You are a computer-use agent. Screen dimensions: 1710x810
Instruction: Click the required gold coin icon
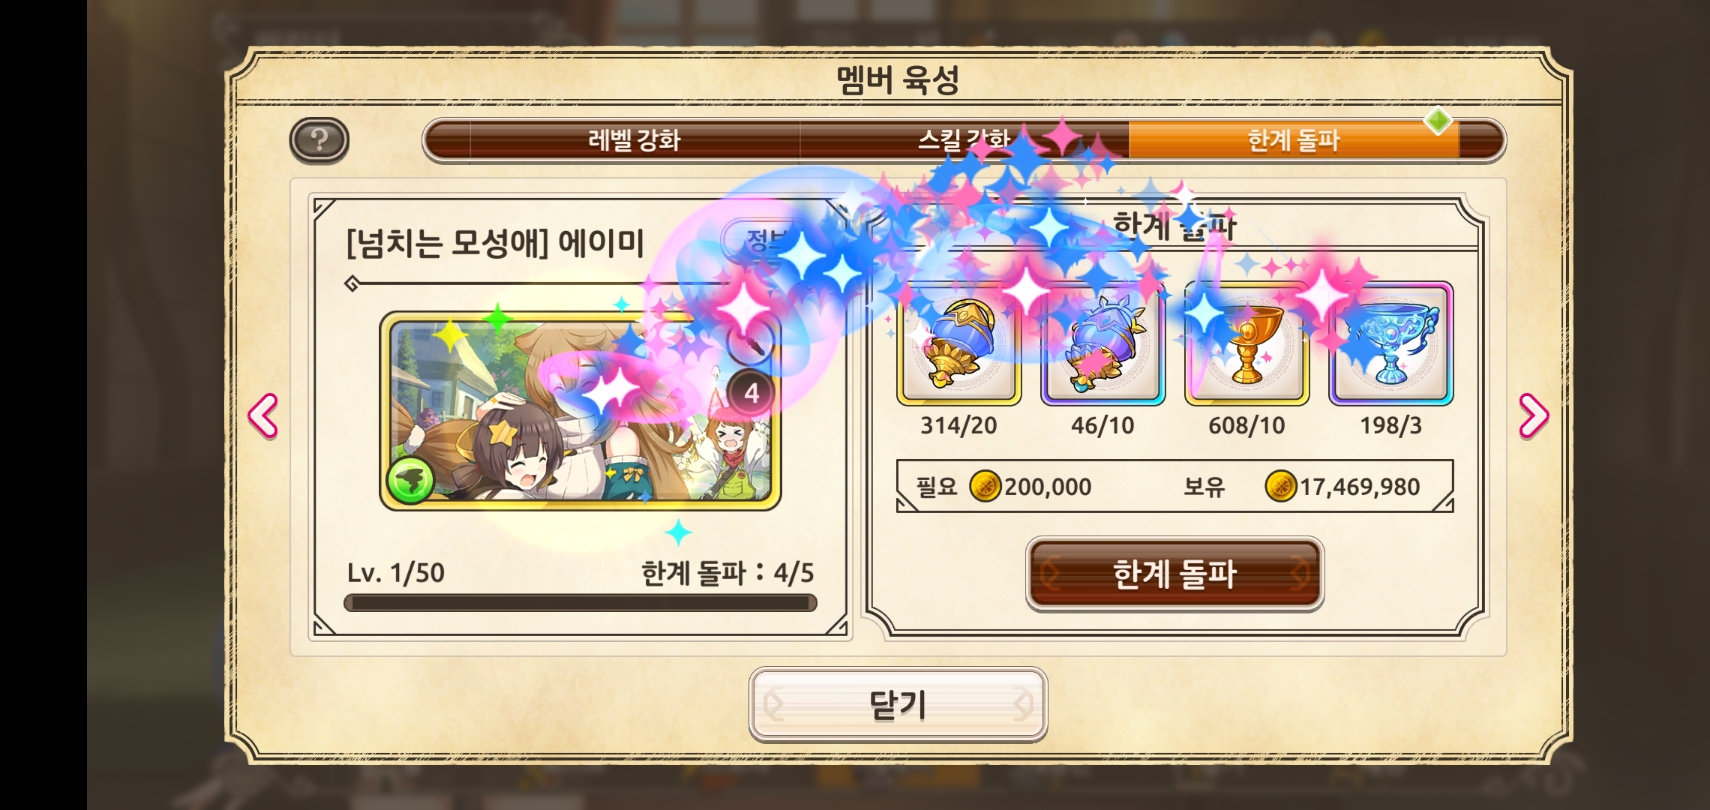[x=985, y=487]
